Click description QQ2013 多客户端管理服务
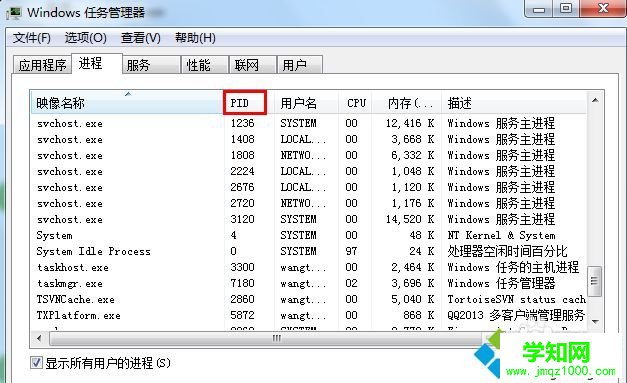The image size is (627, 383). click(x=516, y=315)
